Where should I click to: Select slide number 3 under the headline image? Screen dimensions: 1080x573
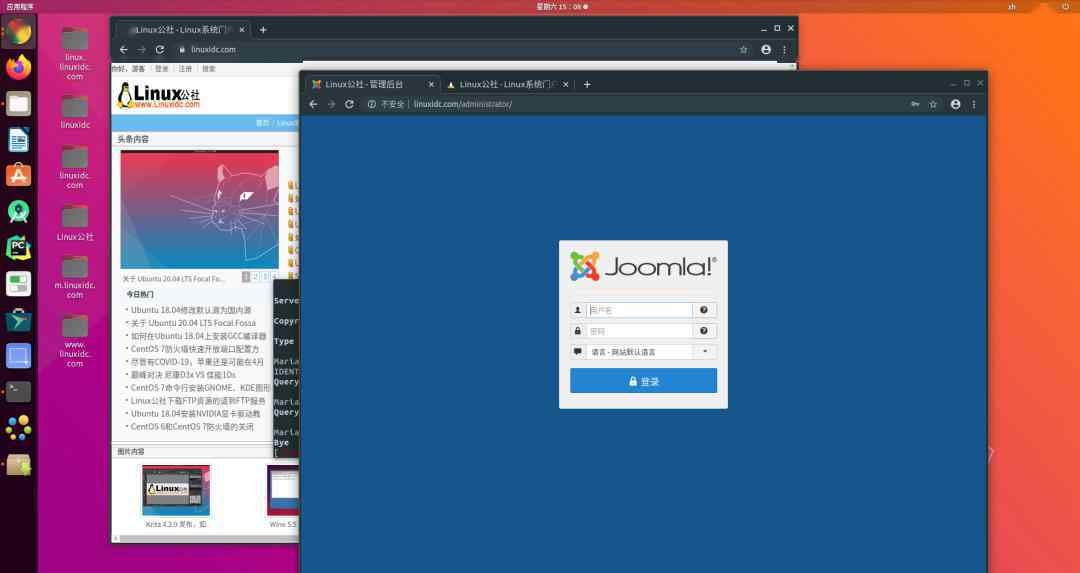pyautogui.click(x=264, y=277)
